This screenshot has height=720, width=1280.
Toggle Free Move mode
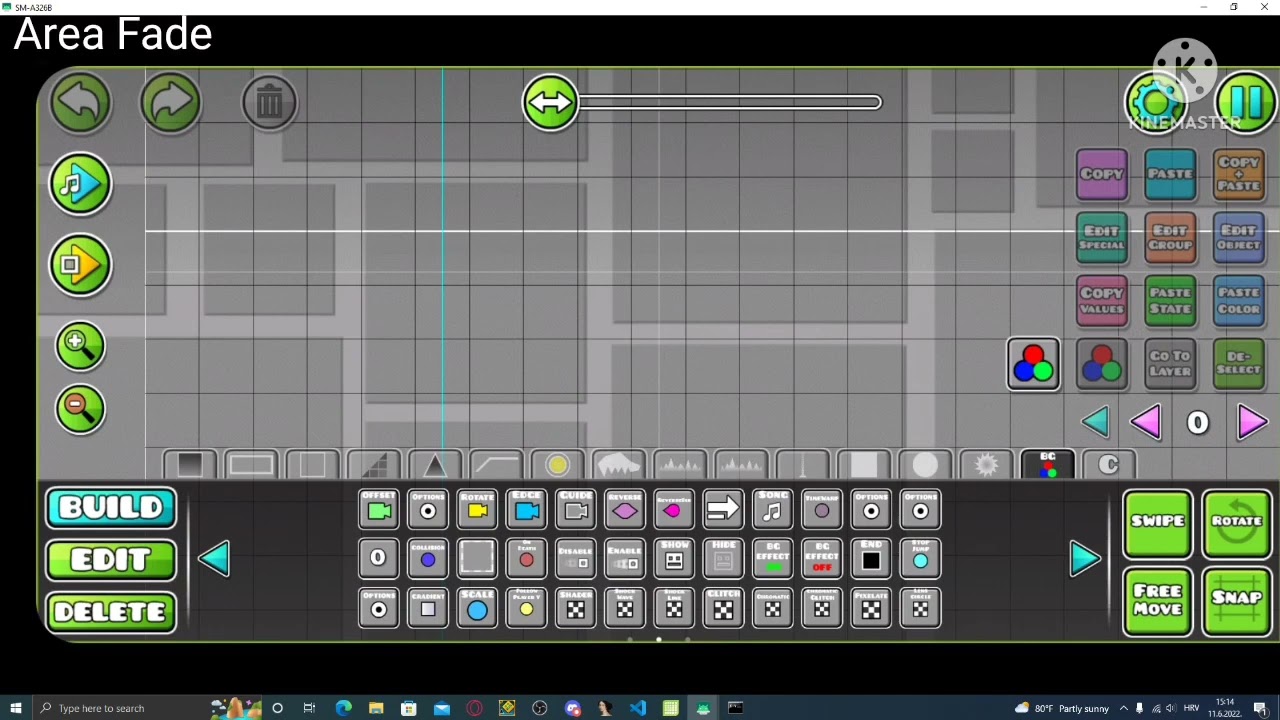click(x=1158, y=601)
